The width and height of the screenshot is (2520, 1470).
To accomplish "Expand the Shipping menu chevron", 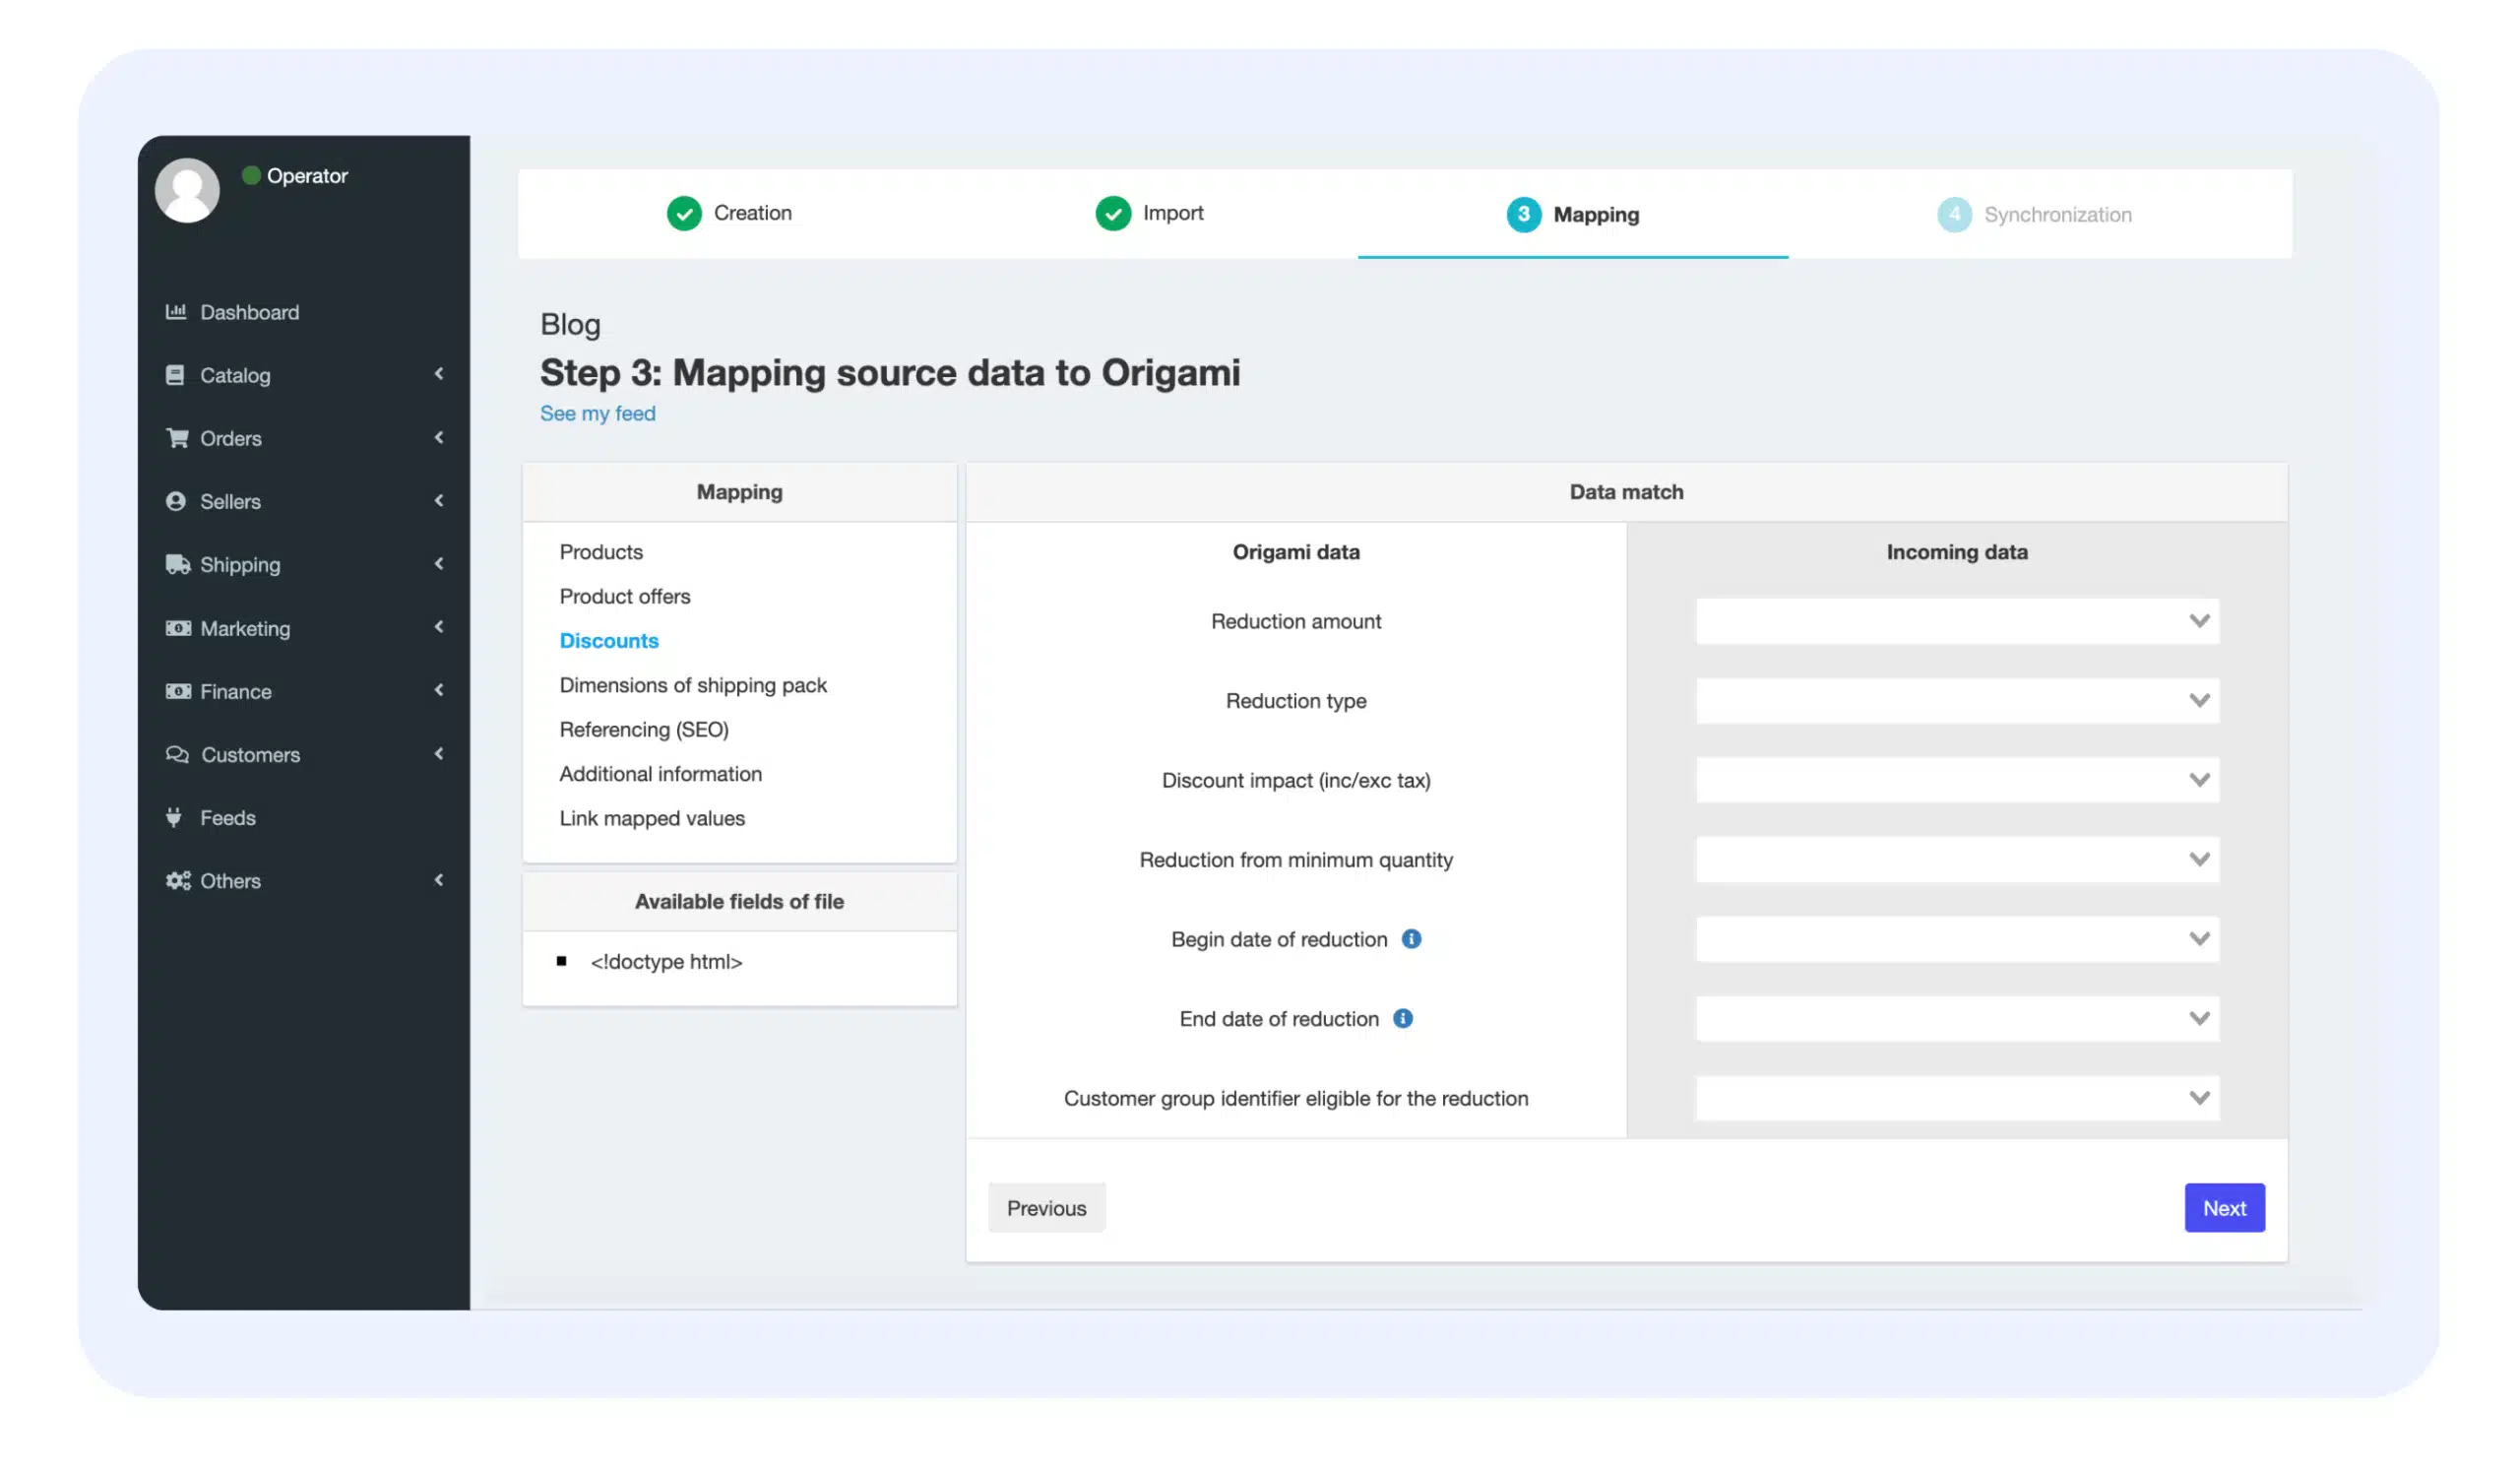I will tap(438, 563).
